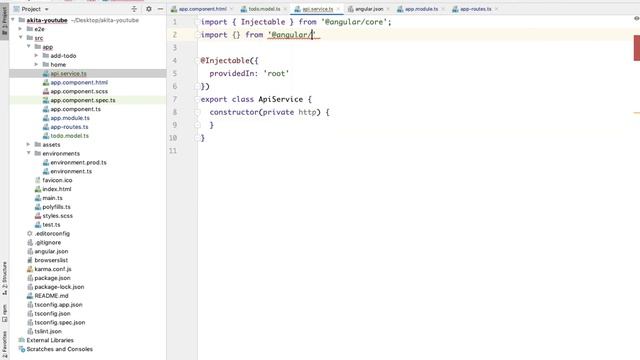The width and height of the screenshot is (640, 360).
Task: Close the api.service.ts tab
Action: (338, 9)
